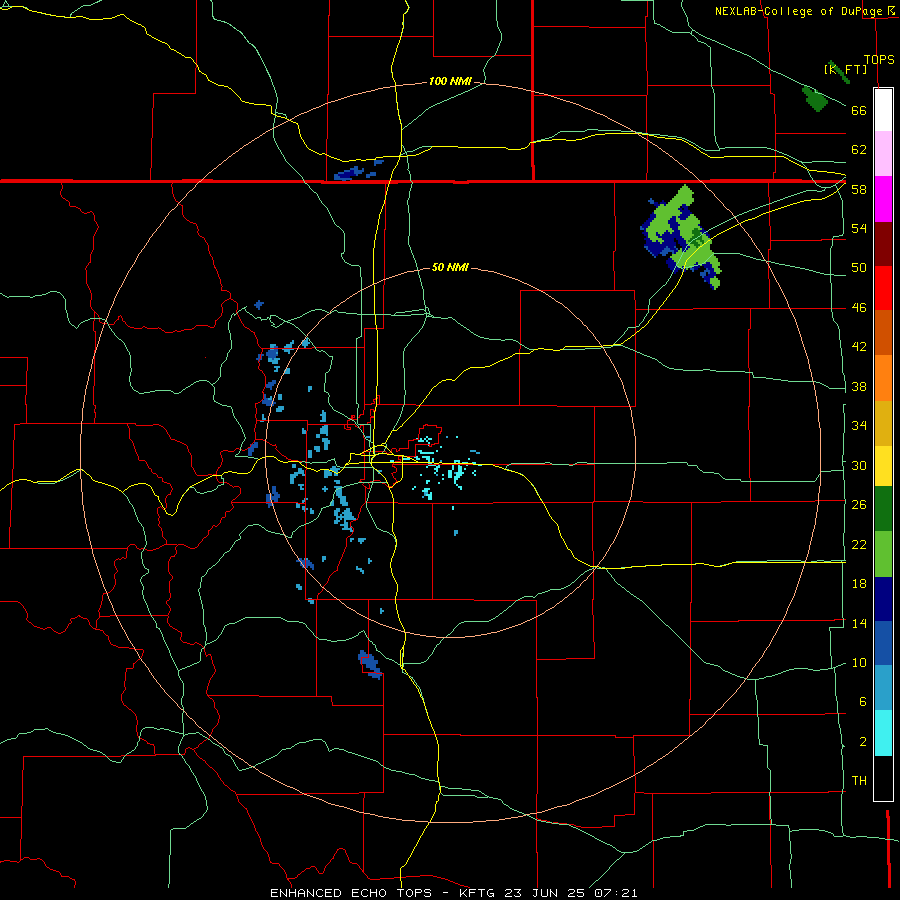Click the bright red legend band
900x900 pixels.
(883, 288)
